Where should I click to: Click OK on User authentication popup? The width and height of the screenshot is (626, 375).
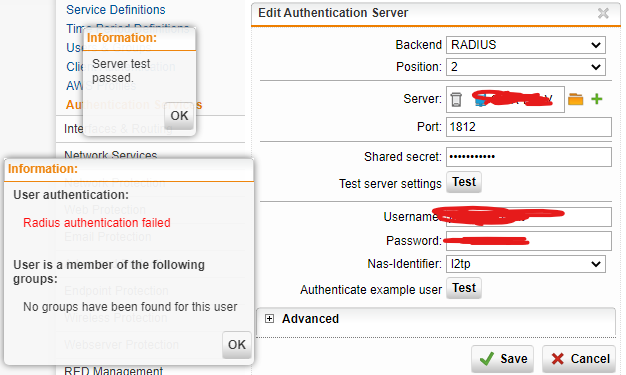coord(237,345)
